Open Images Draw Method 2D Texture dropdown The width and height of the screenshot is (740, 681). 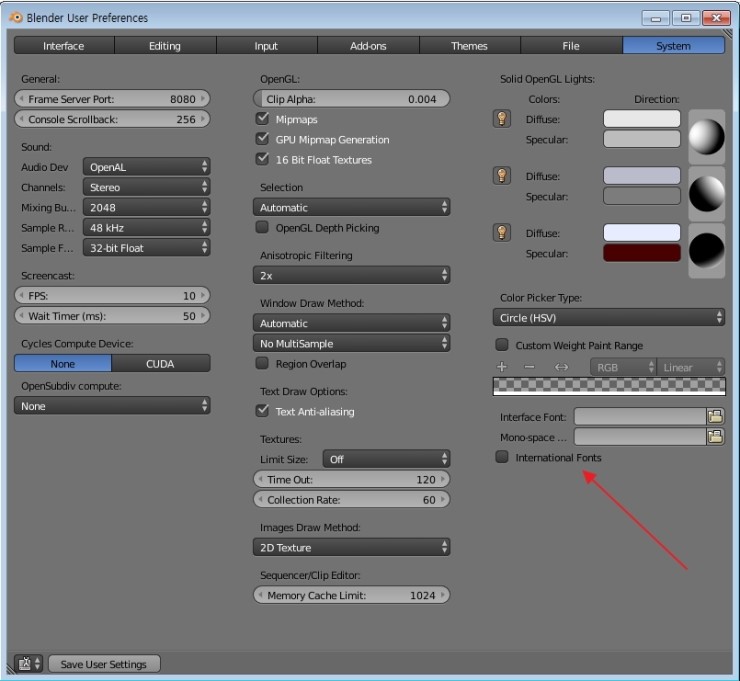352,547
